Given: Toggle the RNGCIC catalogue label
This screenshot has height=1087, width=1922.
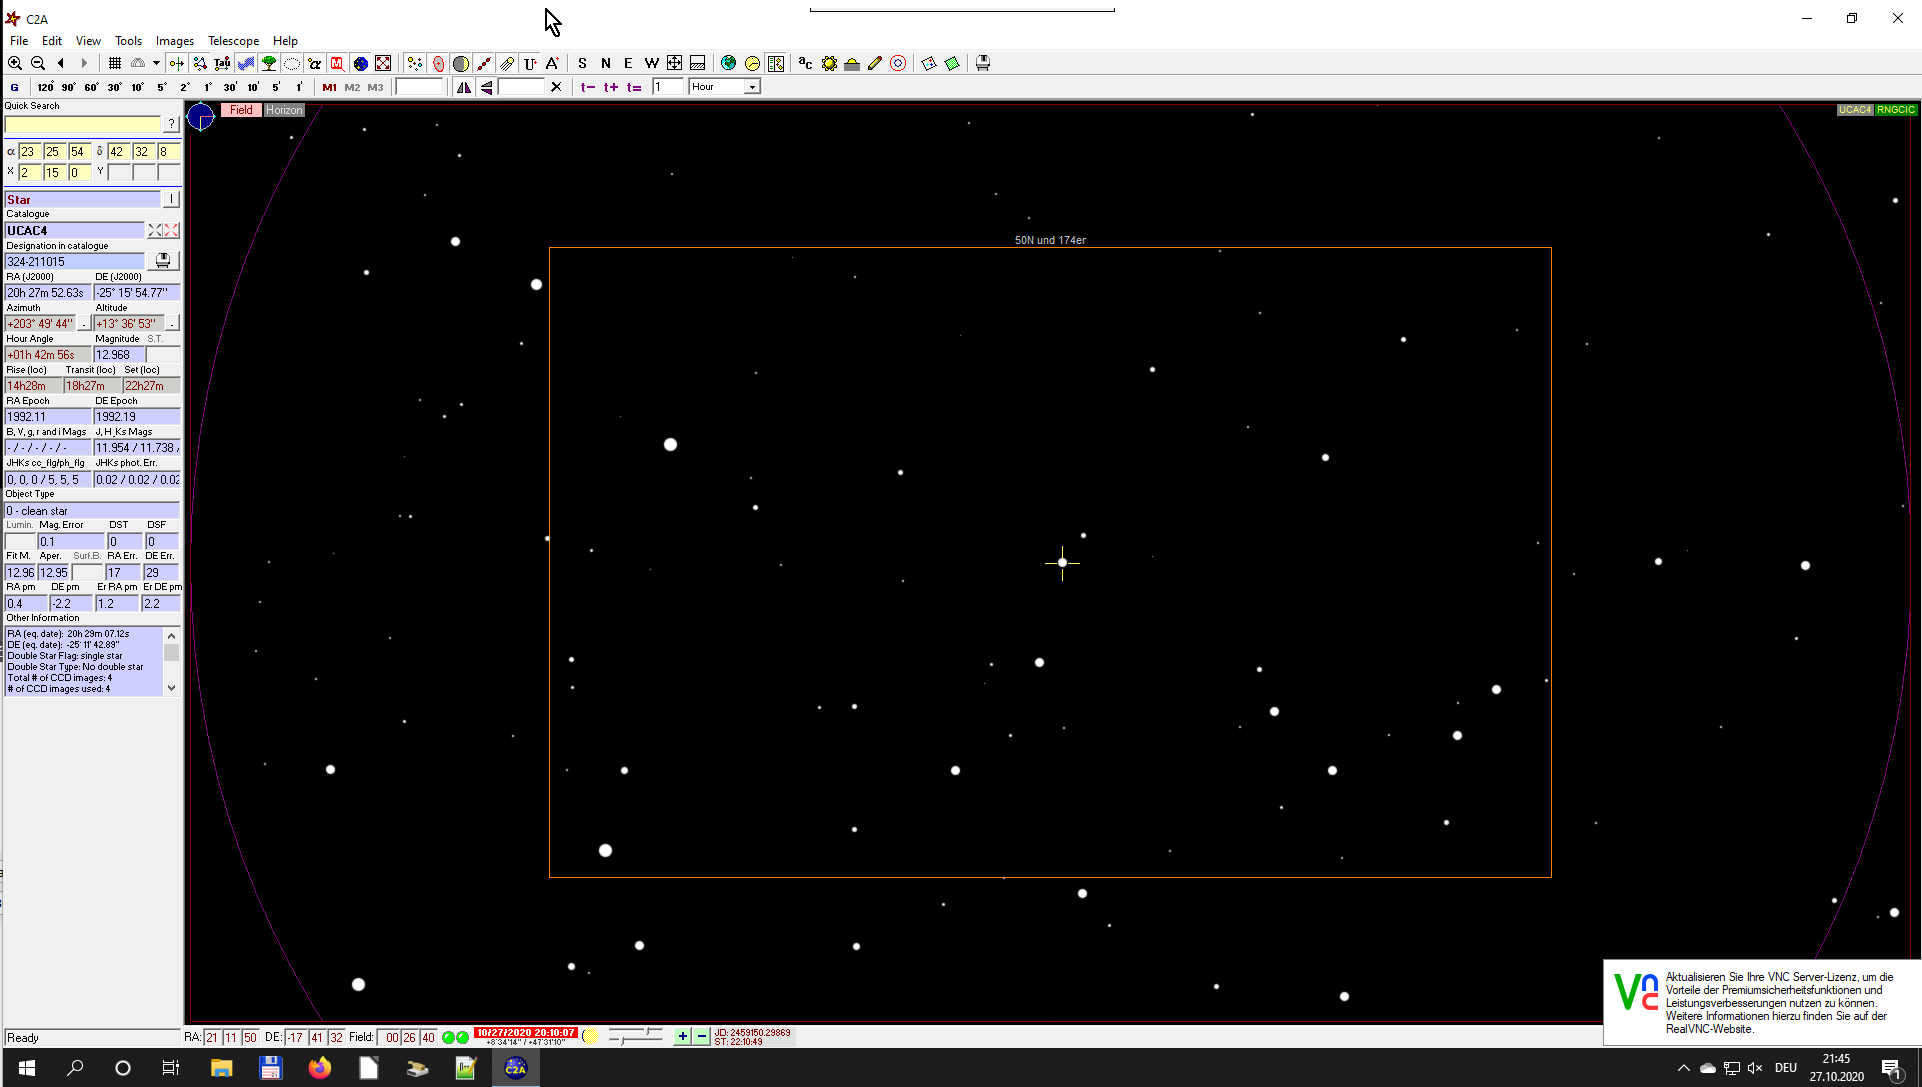Looking at the screenshot, I should tap(1895, 110).
